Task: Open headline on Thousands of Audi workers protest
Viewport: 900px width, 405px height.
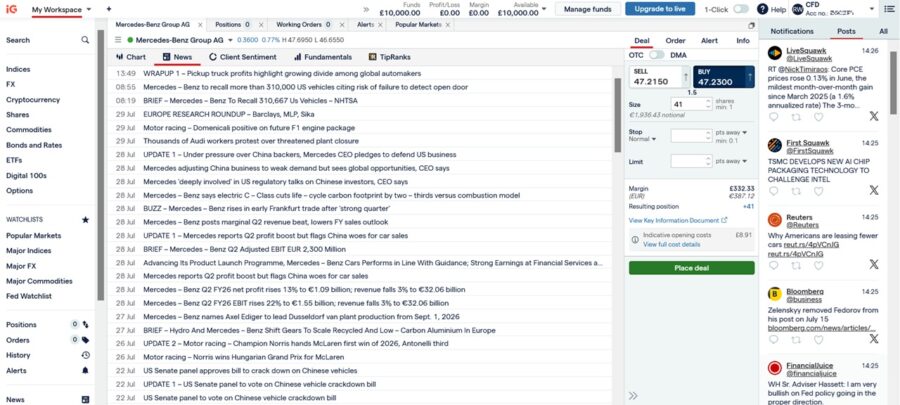Action: 251,141
